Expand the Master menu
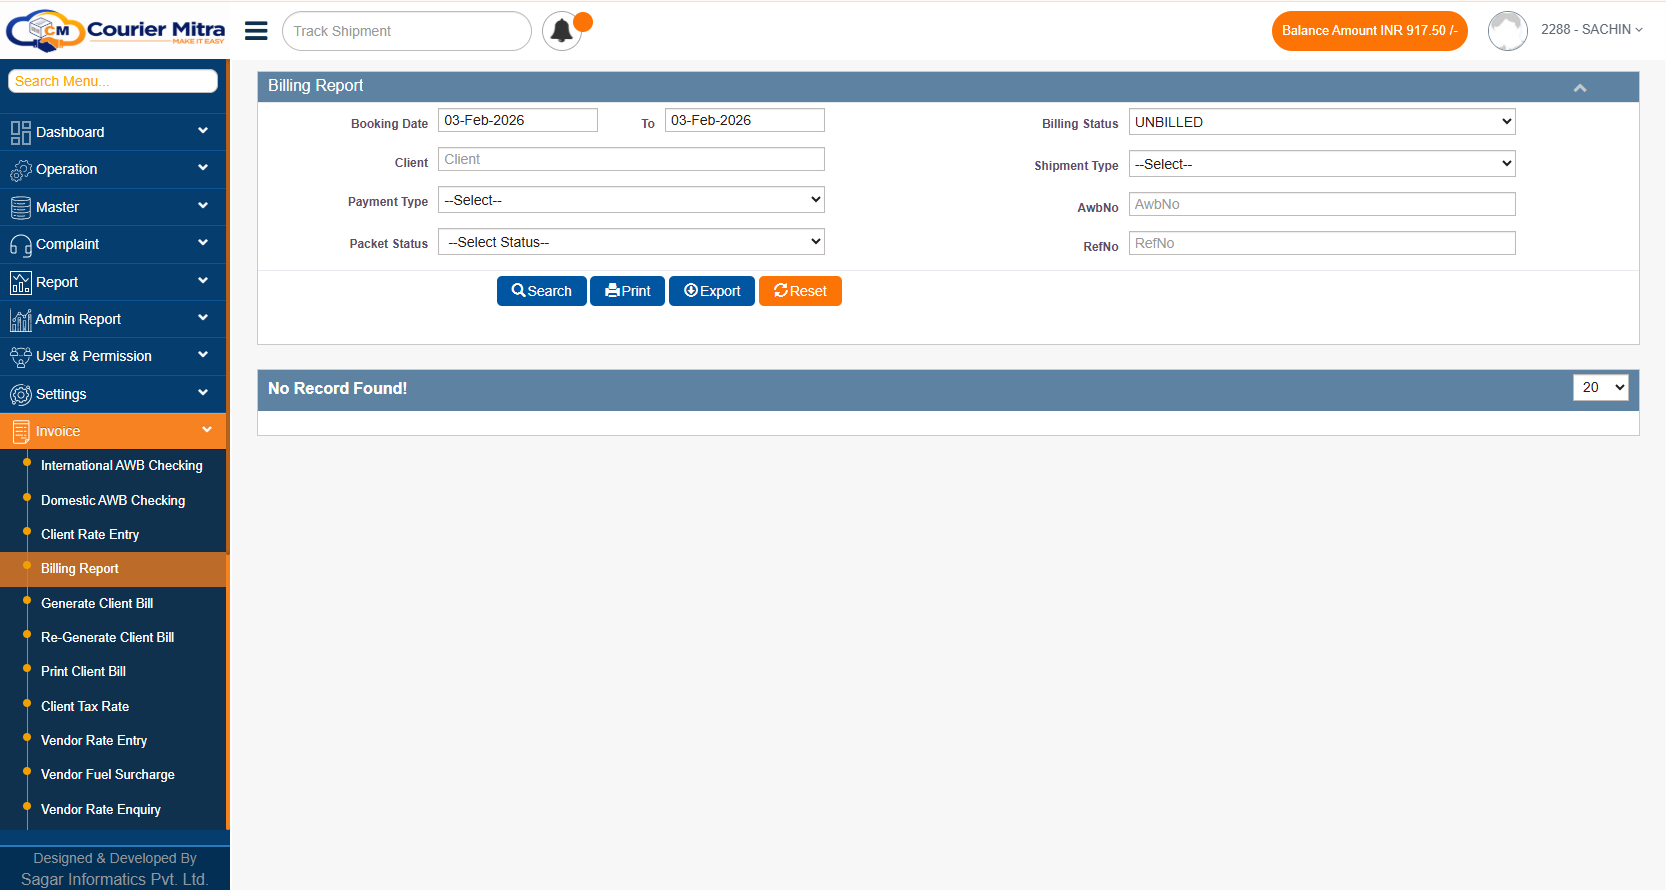 tap(203, 206)
